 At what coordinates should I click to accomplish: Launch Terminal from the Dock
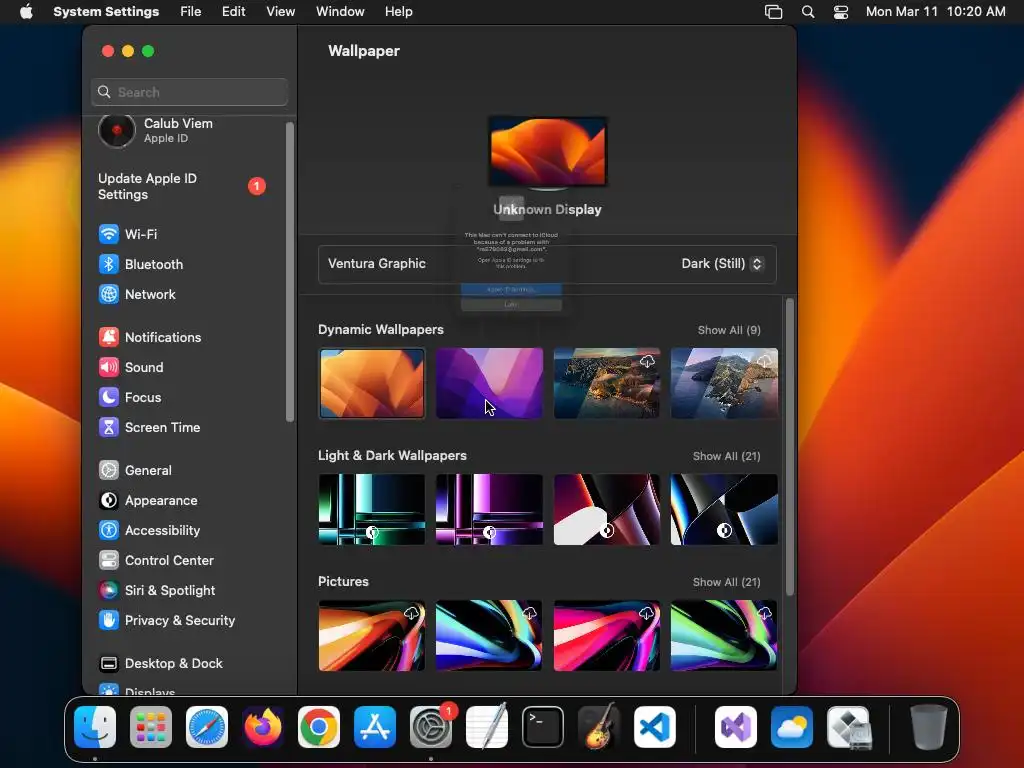pos(543,727)
